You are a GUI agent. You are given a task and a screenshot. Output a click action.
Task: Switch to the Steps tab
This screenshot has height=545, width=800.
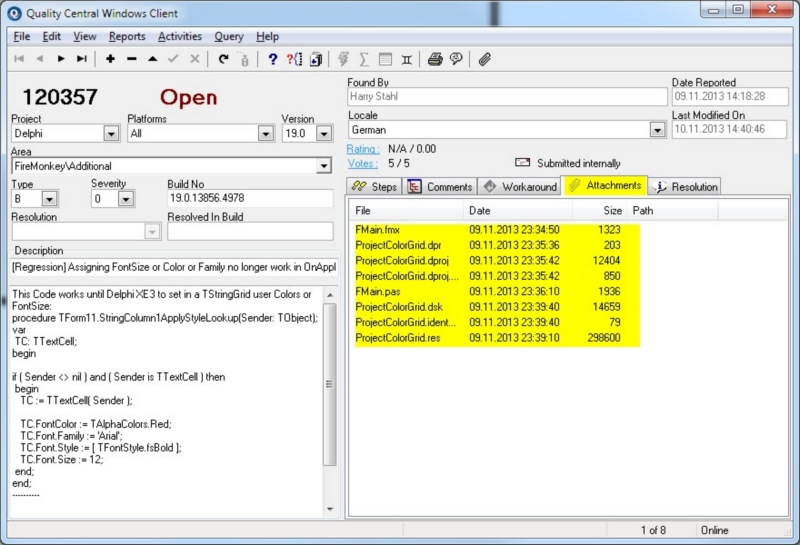click(x=374, y=187)
